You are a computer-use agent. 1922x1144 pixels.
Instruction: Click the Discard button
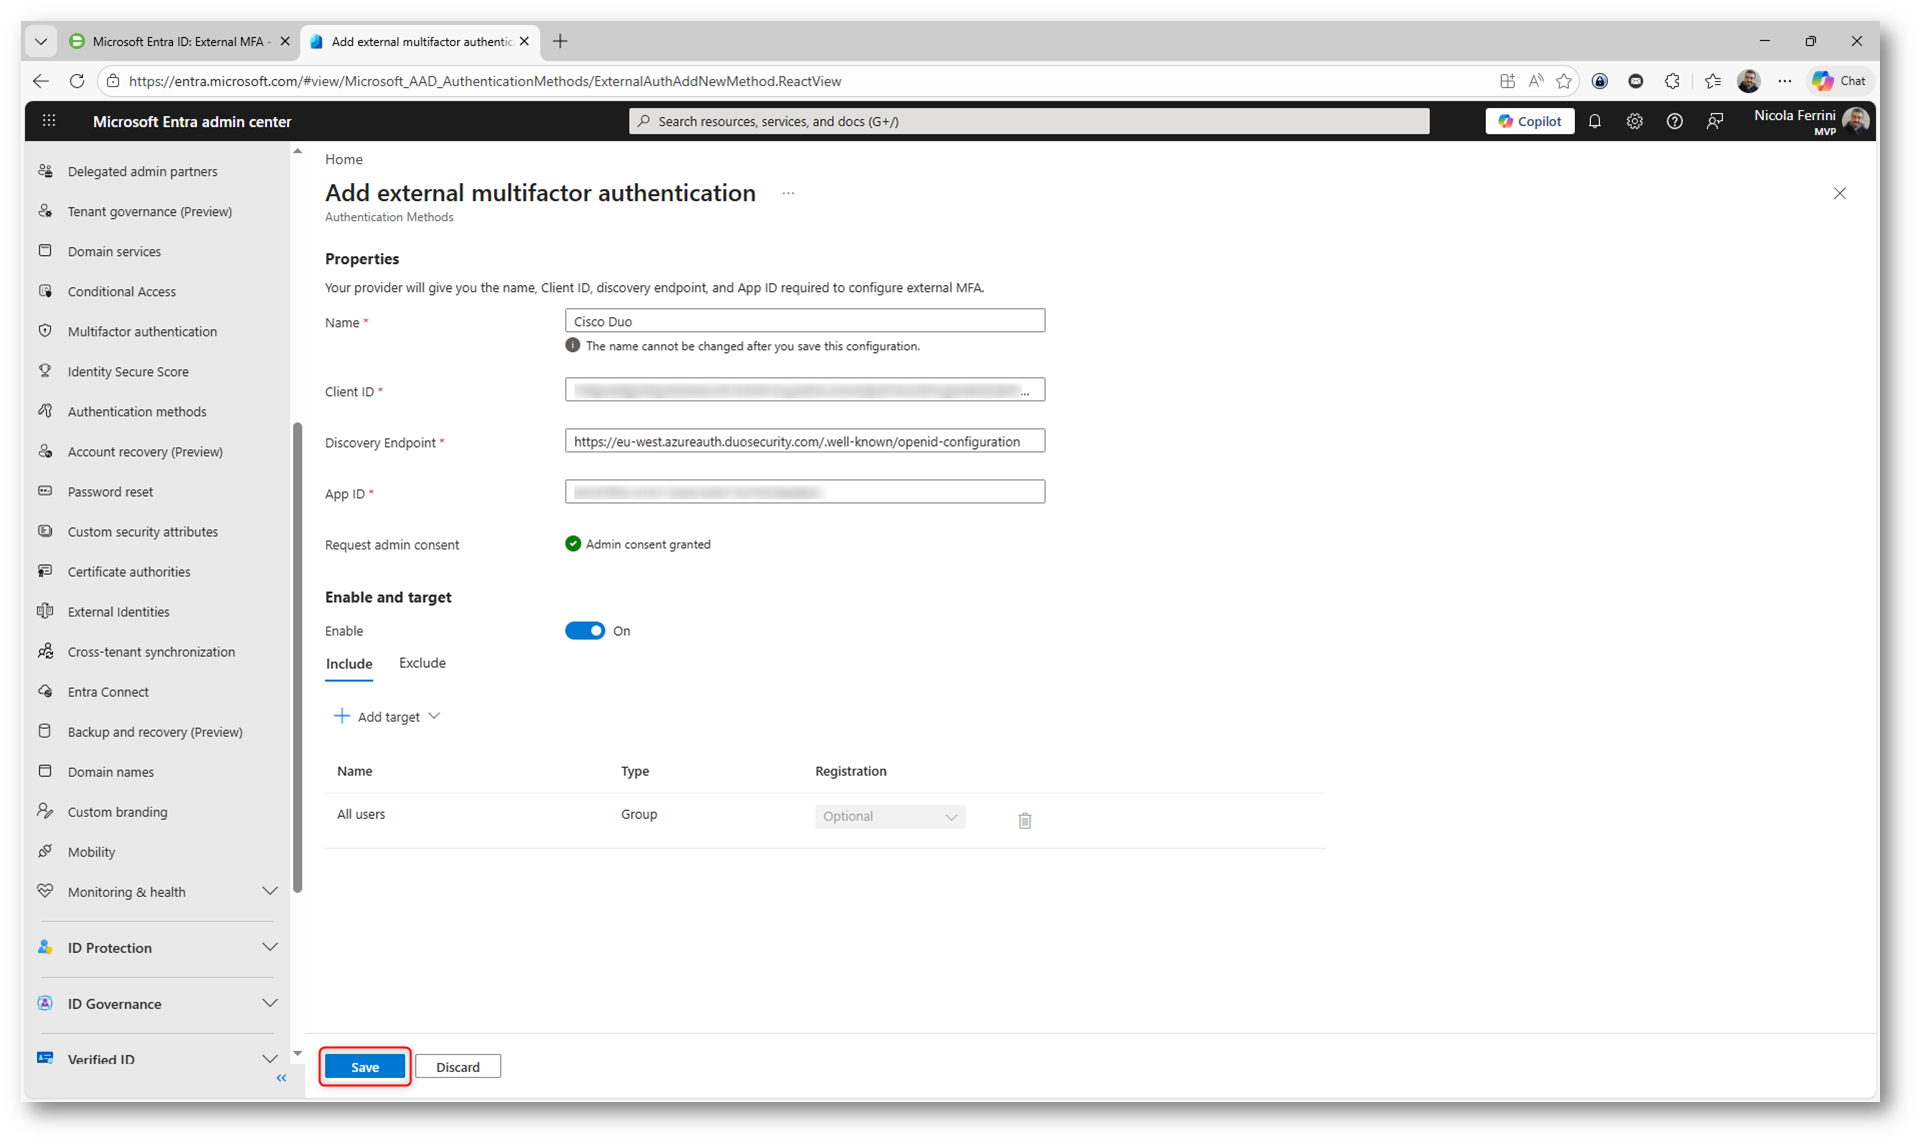(x=457, y=1067)
